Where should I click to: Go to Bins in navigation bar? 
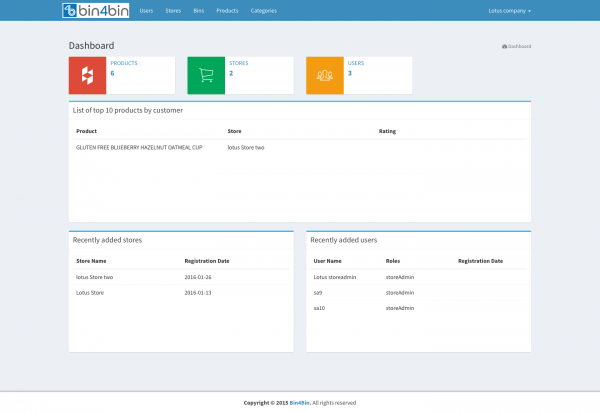coord(198,10)
